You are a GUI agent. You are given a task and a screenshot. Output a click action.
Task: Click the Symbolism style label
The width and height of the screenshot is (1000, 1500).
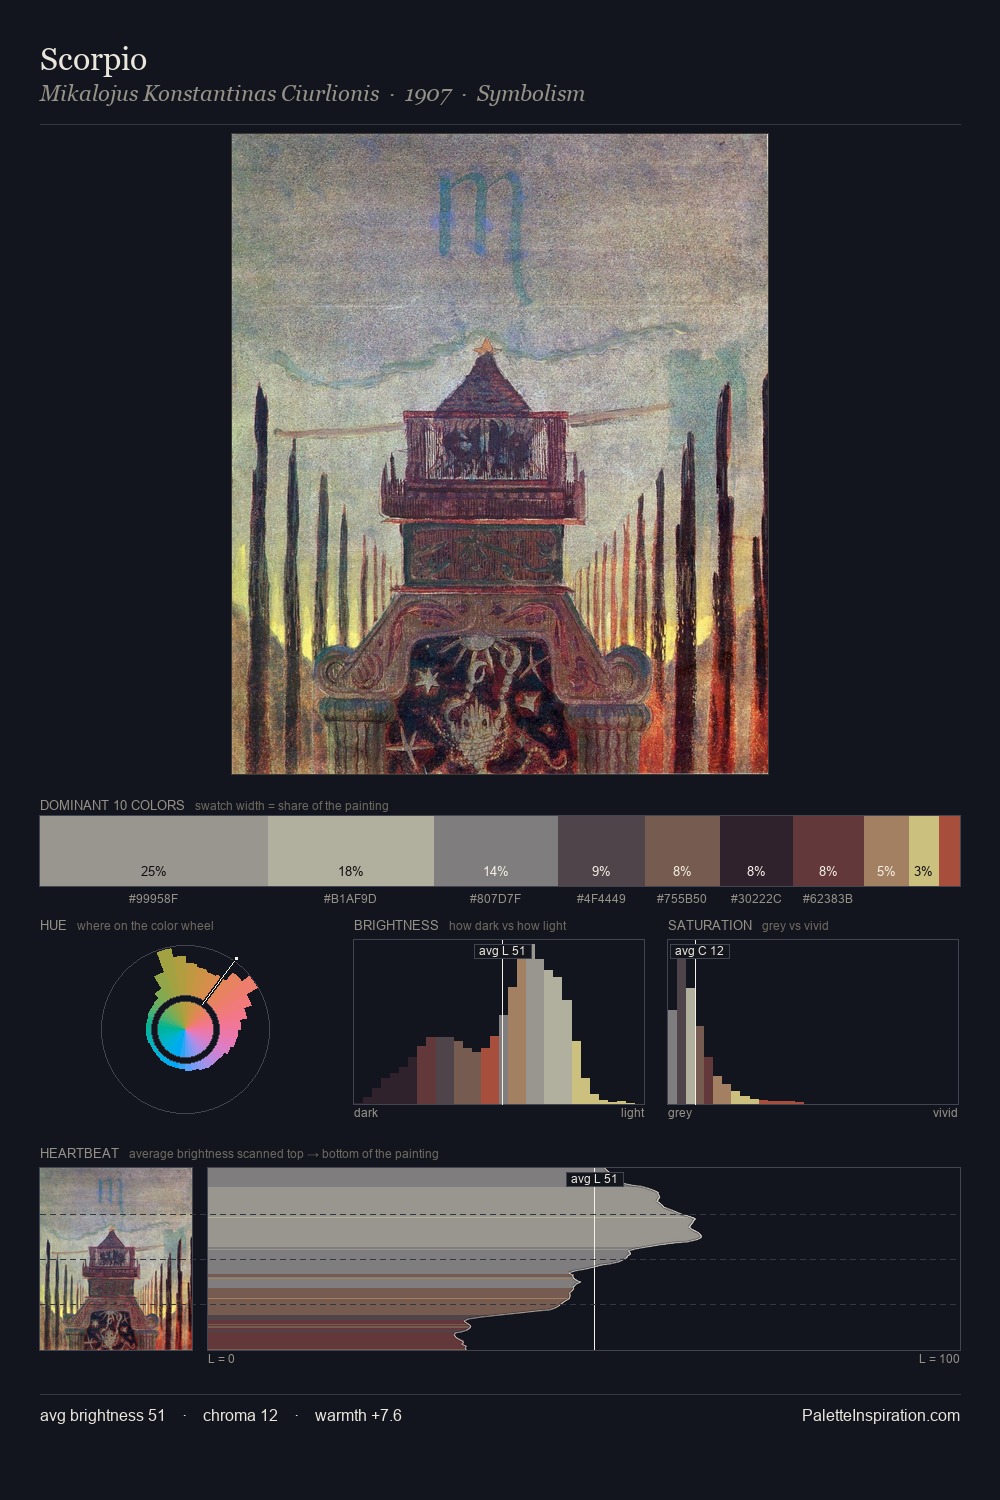tap(531, 93)
